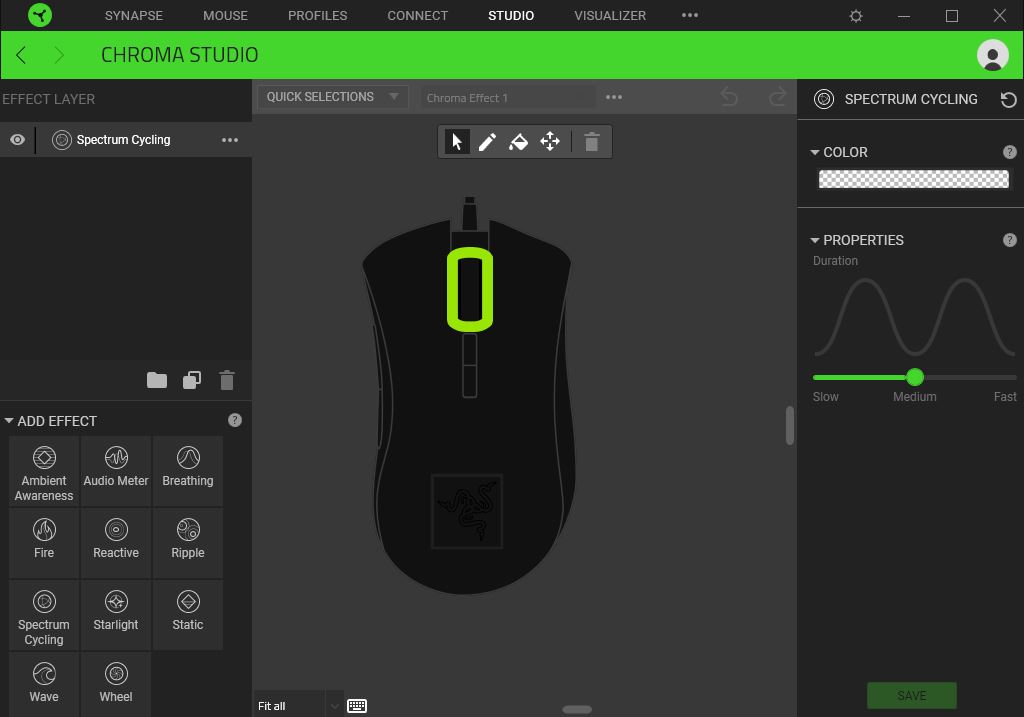Add the Breathing effect
This screenshot has height=717, width=1024.
187,471
